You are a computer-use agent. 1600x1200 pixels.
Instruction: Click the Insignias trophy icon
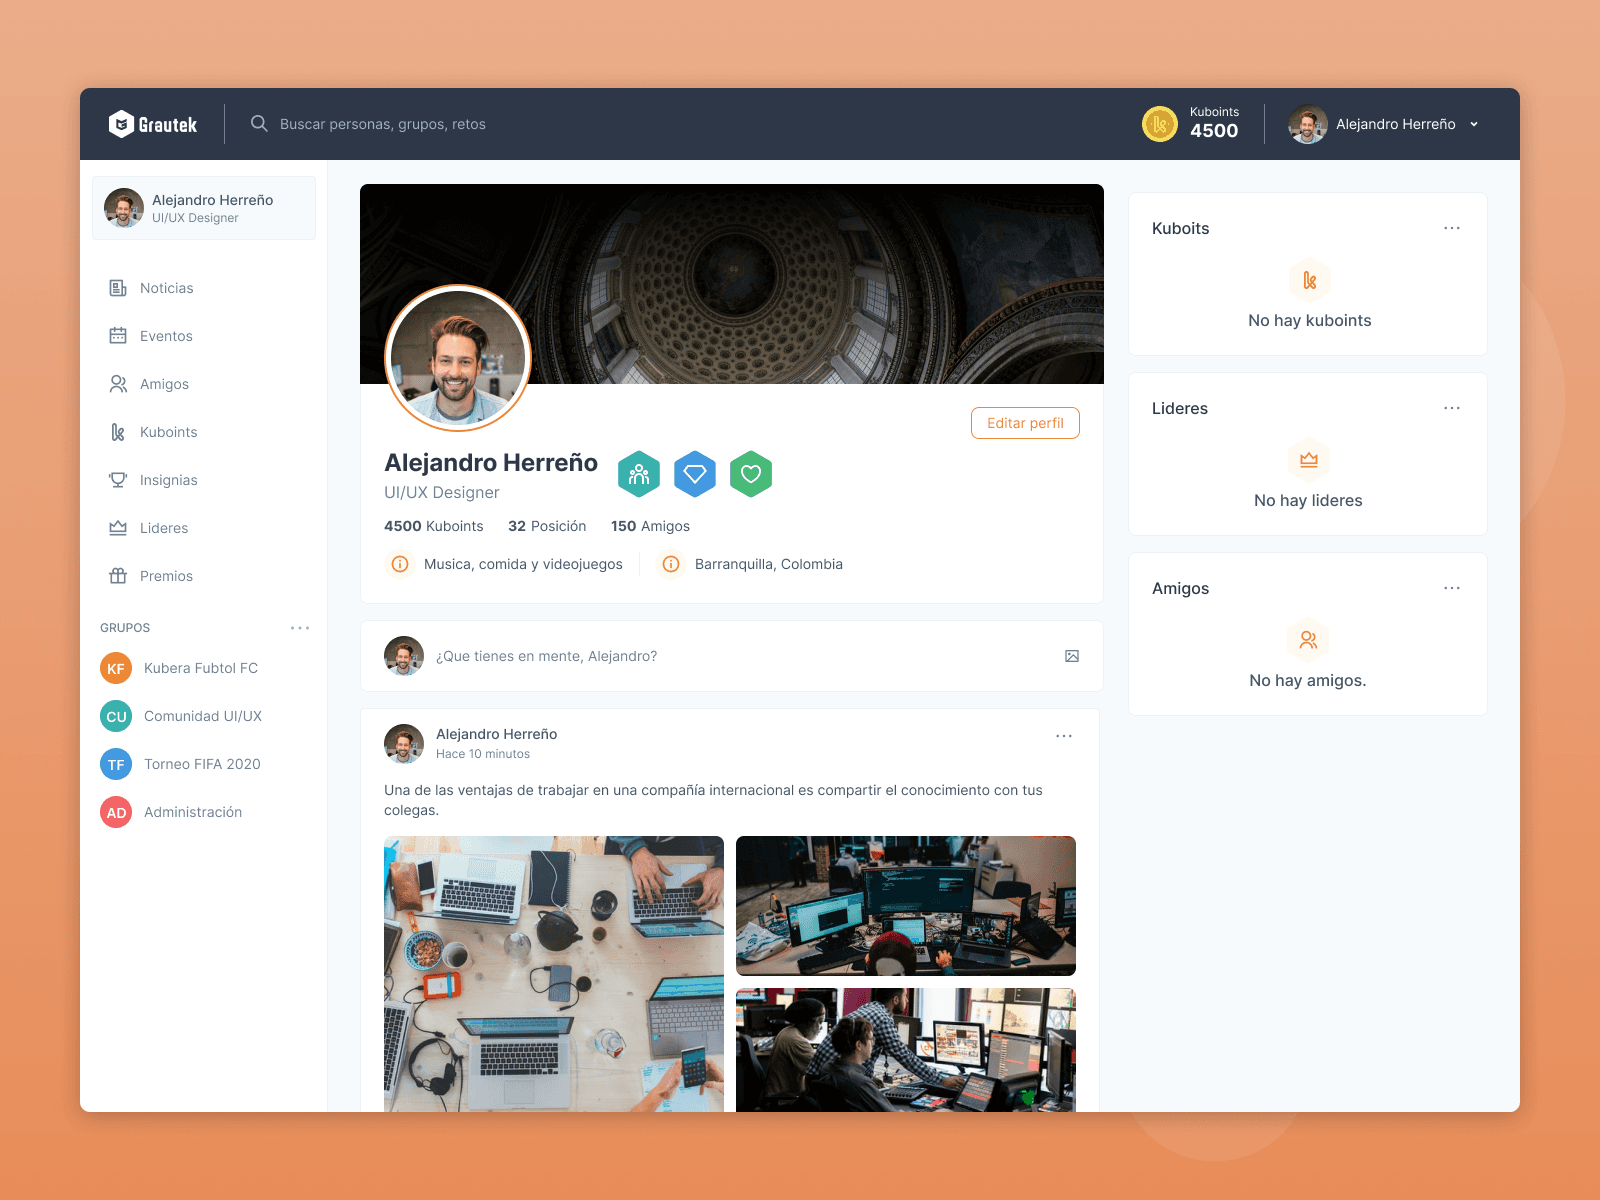point(118,480)
